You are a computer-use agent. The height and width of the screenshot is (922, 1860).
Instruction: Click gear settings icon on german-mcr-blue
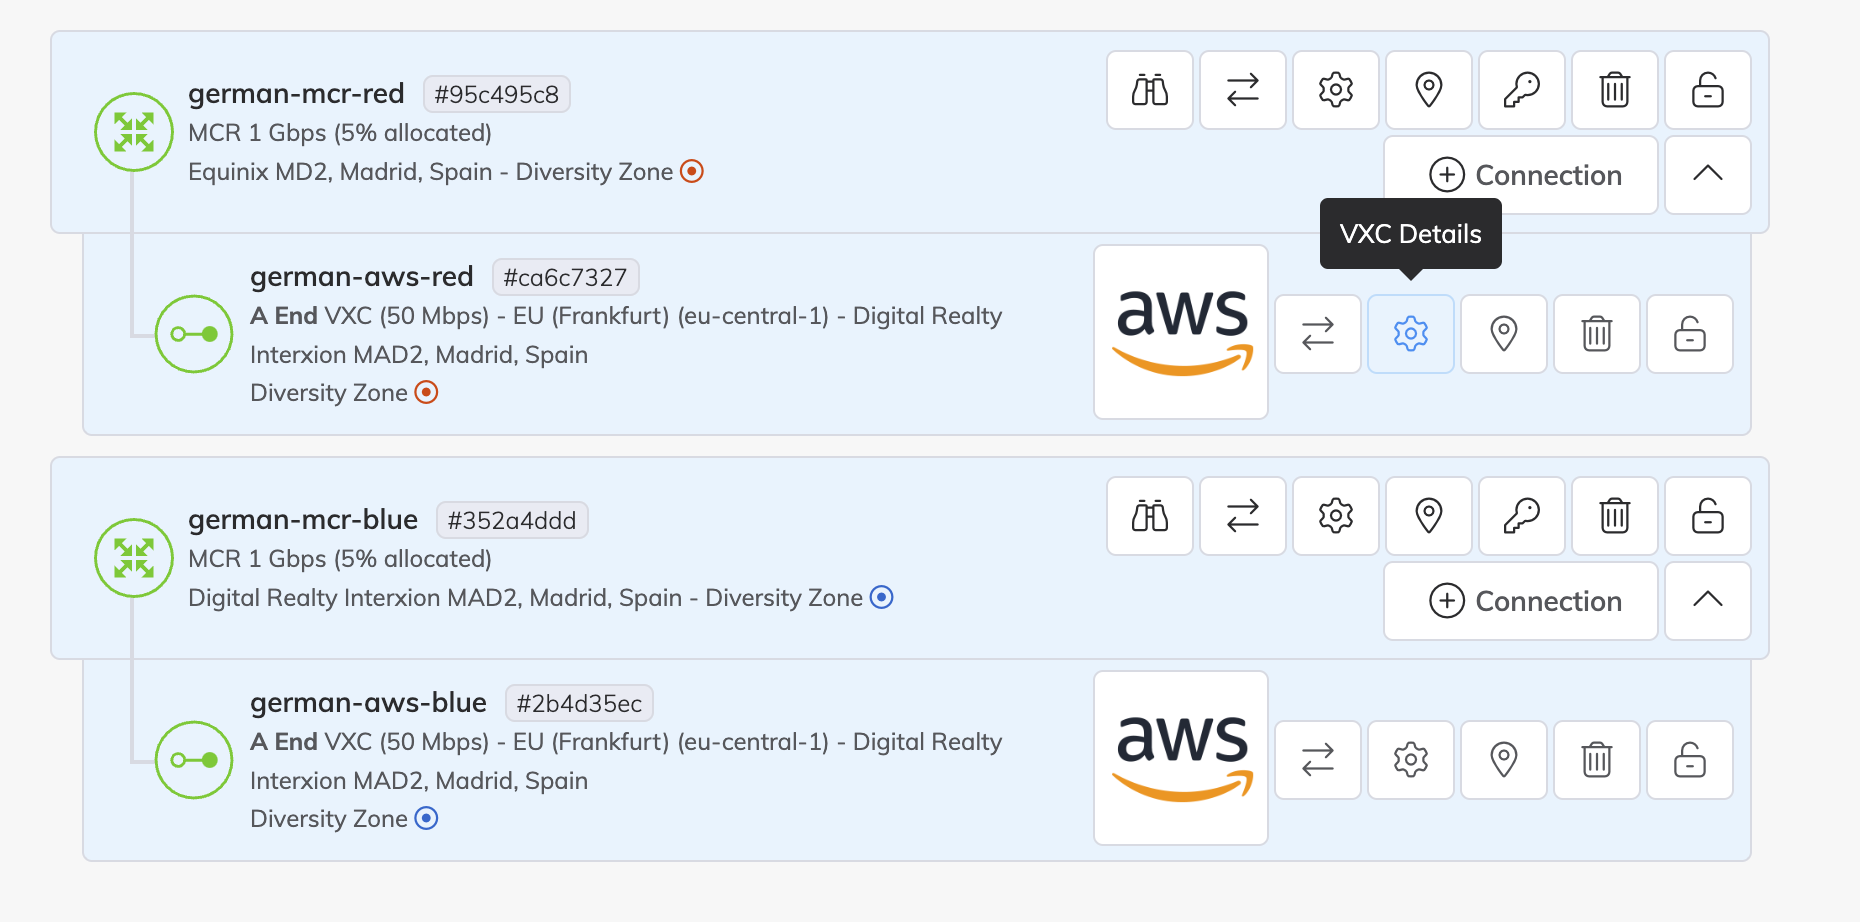[x=1336, y=516]
